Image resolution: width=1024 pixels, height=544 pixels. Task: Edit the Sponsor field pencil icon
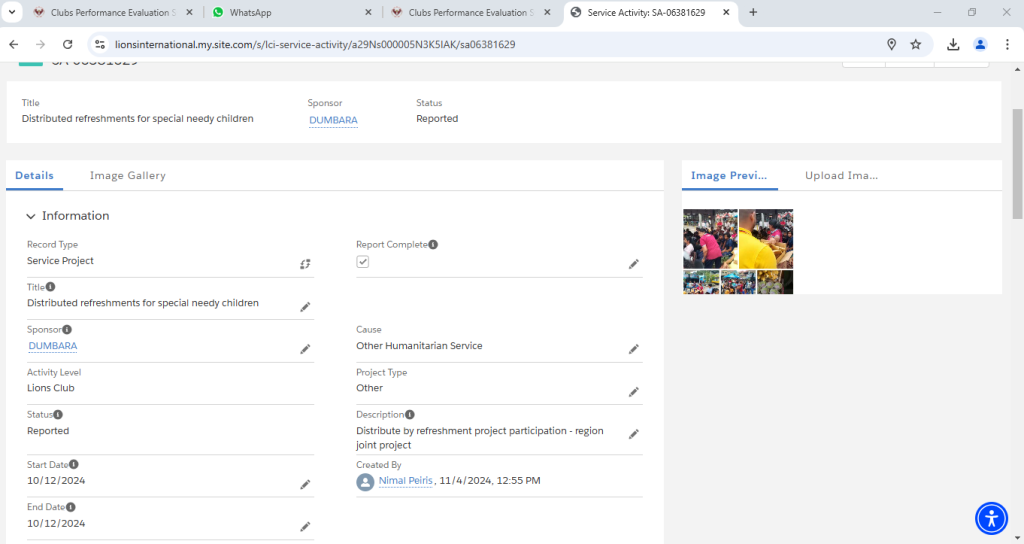point(305,349)
